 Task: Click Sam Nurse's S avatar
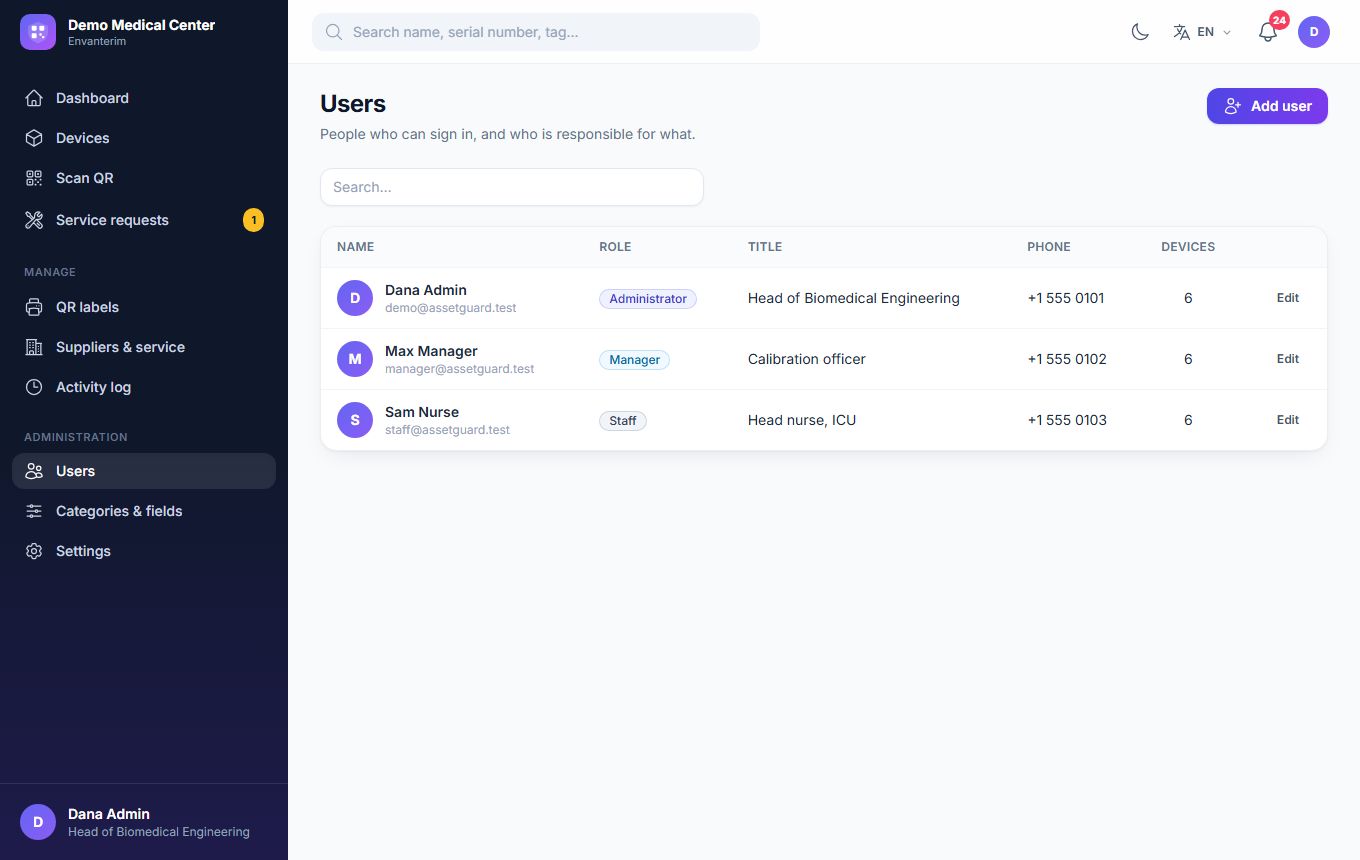[x=355, y=420]
